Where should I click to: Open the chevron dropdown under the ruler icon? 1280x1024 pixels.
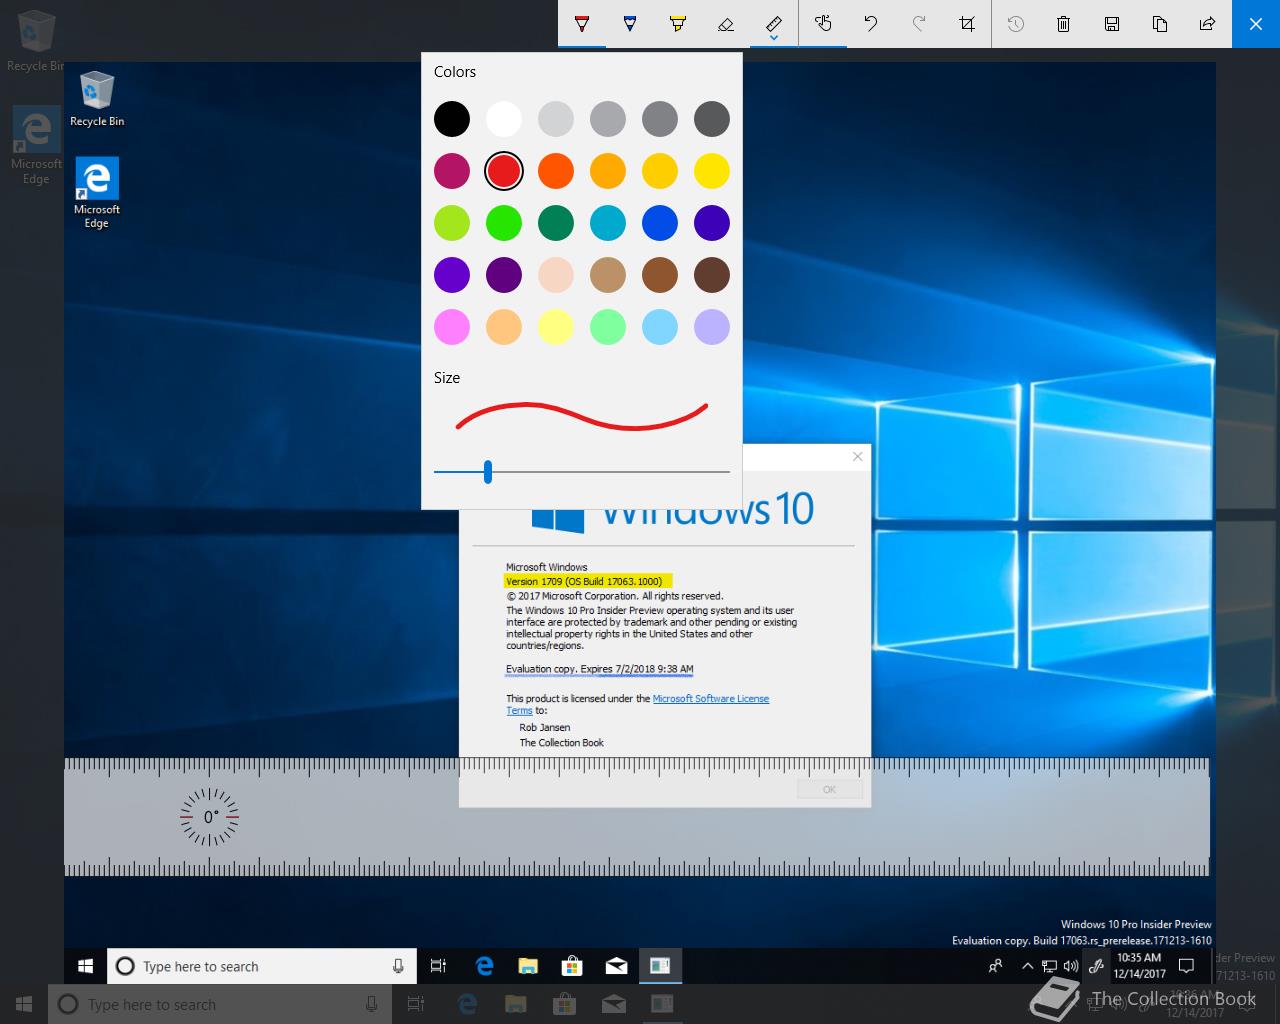[x=774, y=40]
